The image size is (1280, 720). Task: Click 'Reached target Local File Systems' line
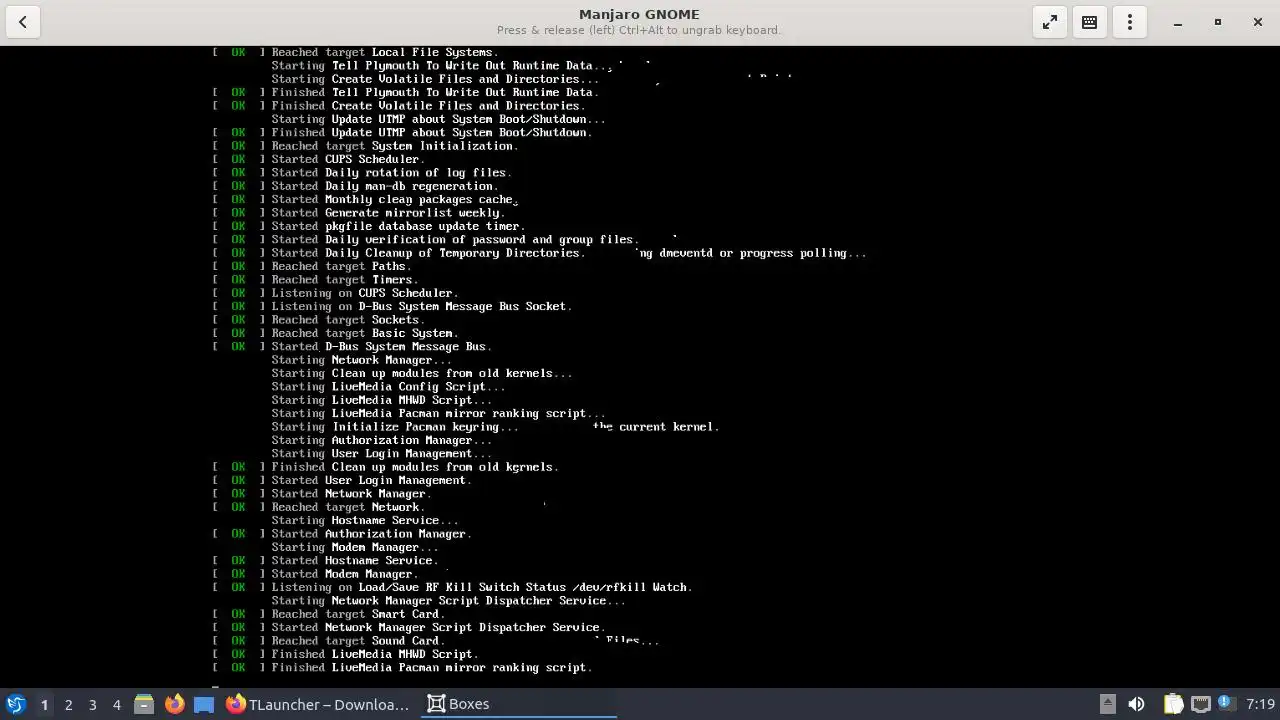coord(356,52)
